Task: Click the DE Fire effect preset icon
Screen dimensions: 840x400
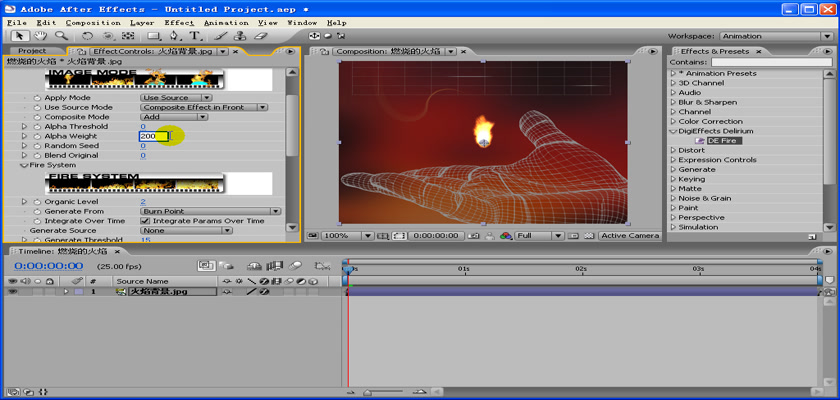Action: 700,141
